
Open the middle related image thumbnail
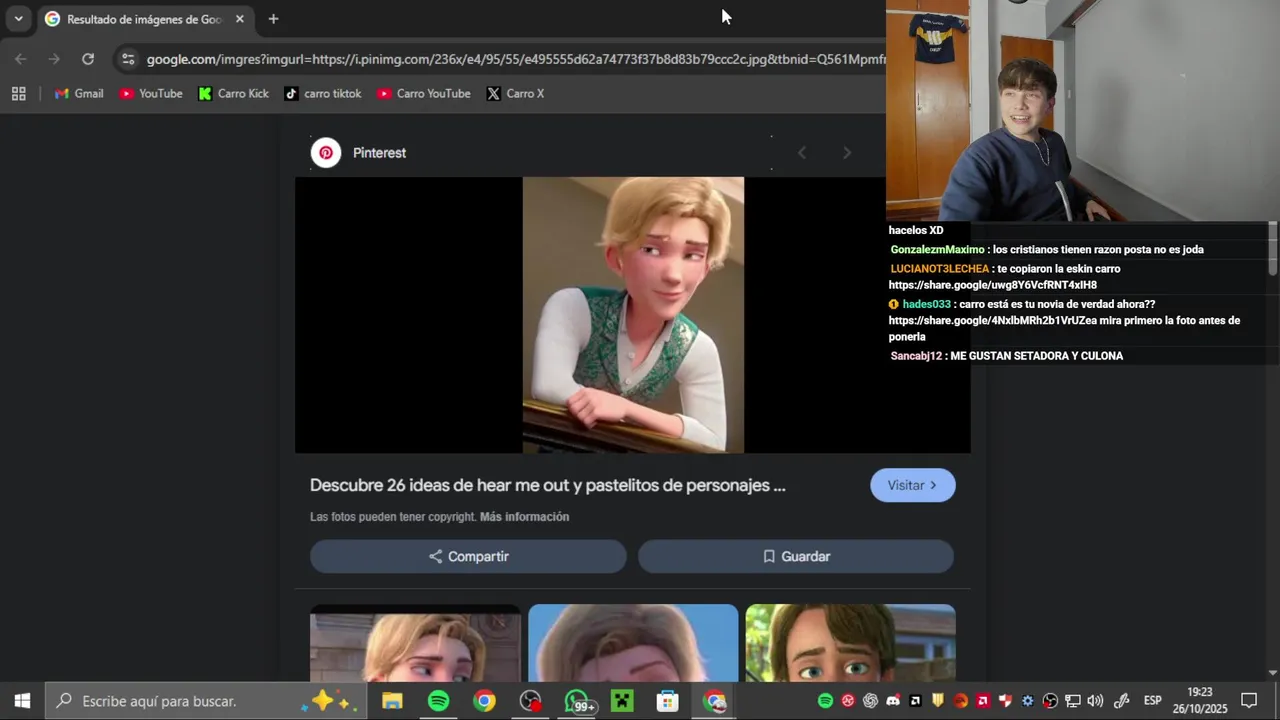(633, 643)
